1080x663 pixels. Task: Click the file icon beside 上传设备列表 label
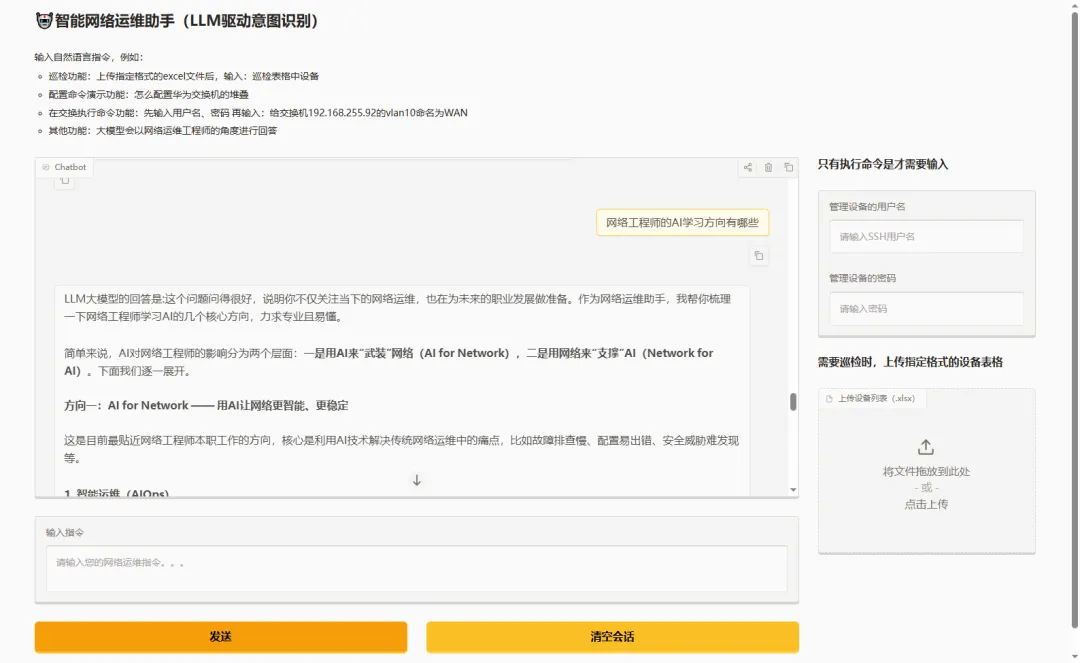coord(829,399)
